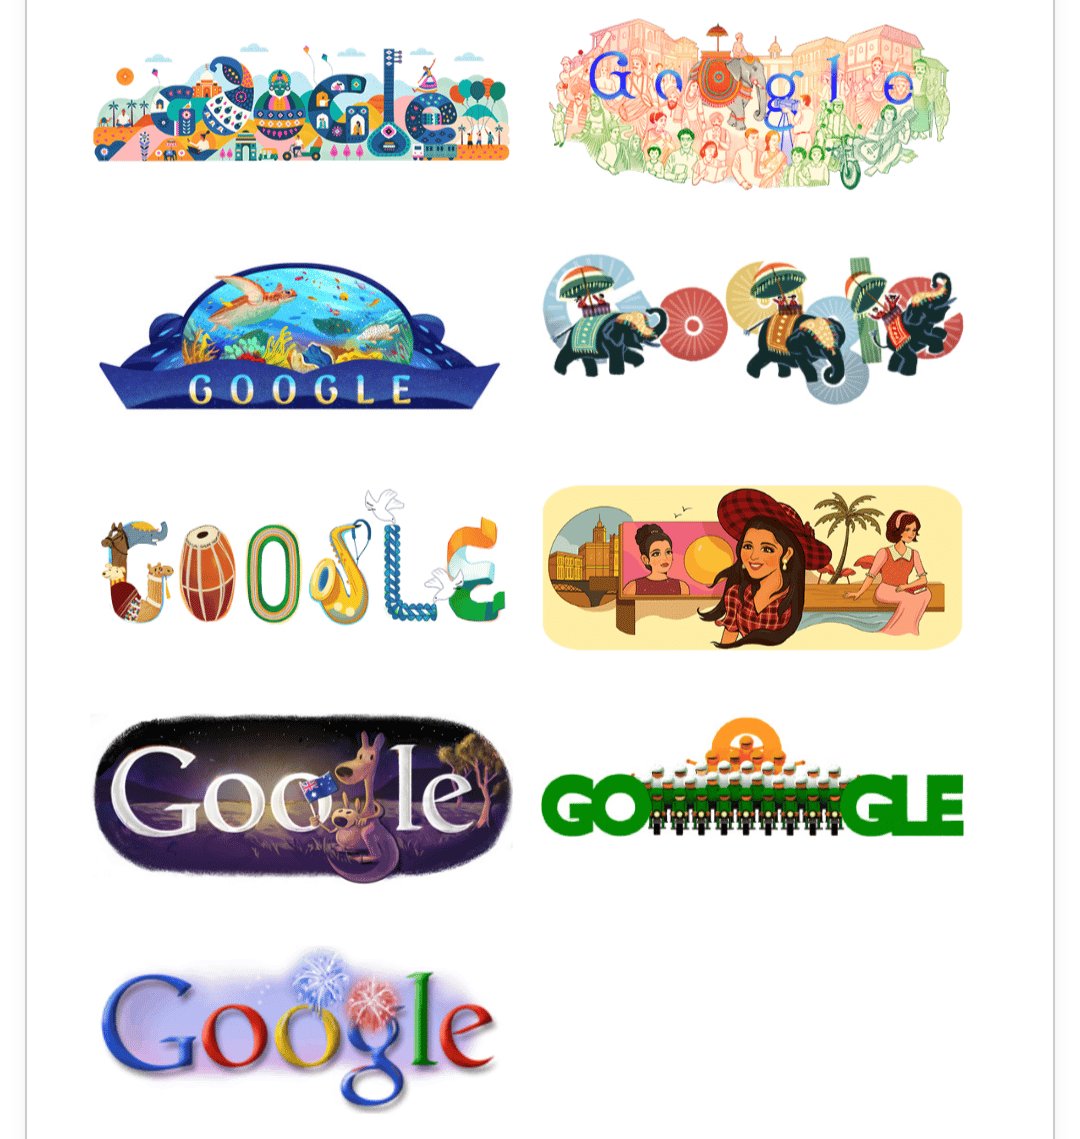Image resolution: width=1080 pixels, height=1139 pixels.
Task: Open the three decorated elephants doodle
Action: [x=752, y=329]
